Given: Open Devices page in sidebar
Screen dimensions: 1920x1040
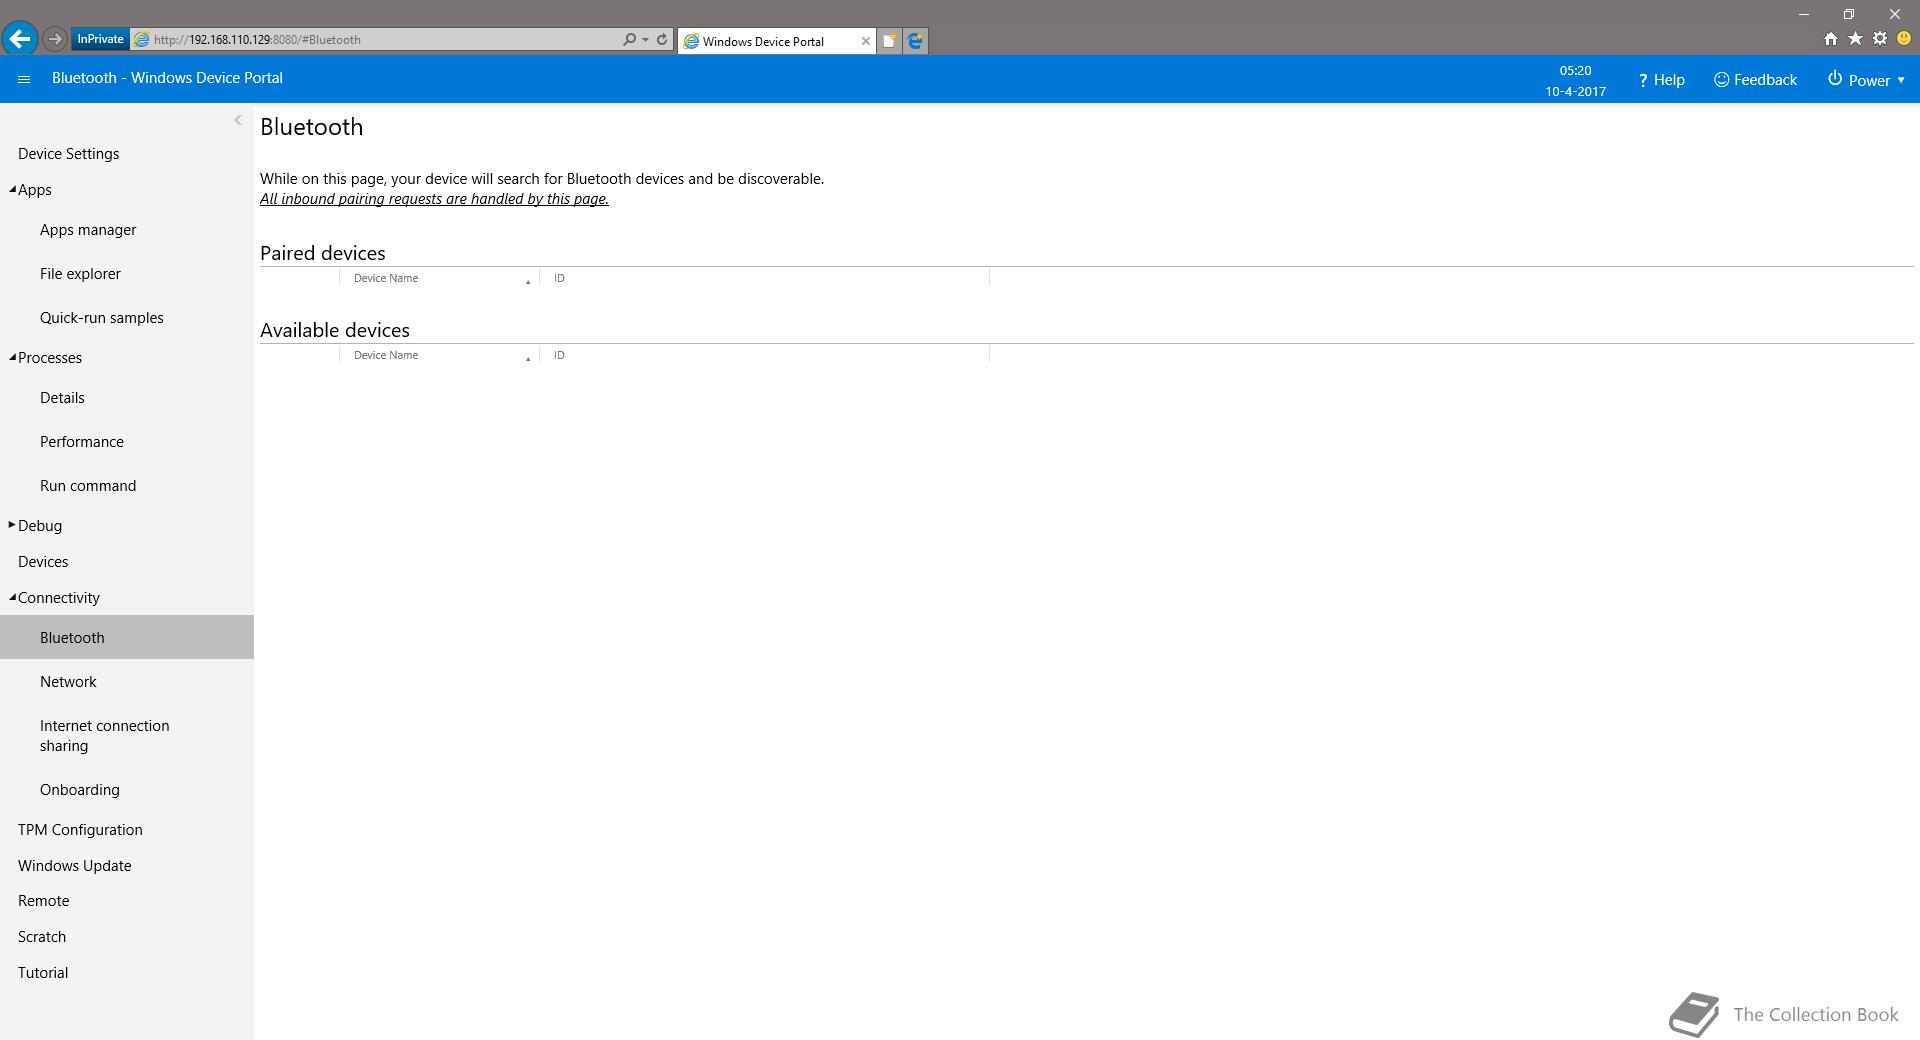Looking at the screenshot, I should (43, 562).
